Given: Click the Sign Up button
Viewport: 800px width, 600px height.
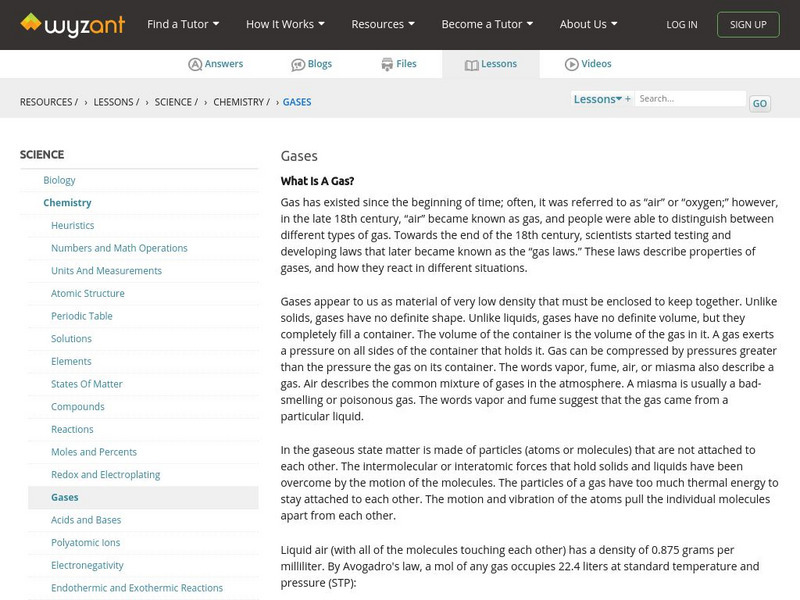Looking at the screenshot, I should 748,24.
